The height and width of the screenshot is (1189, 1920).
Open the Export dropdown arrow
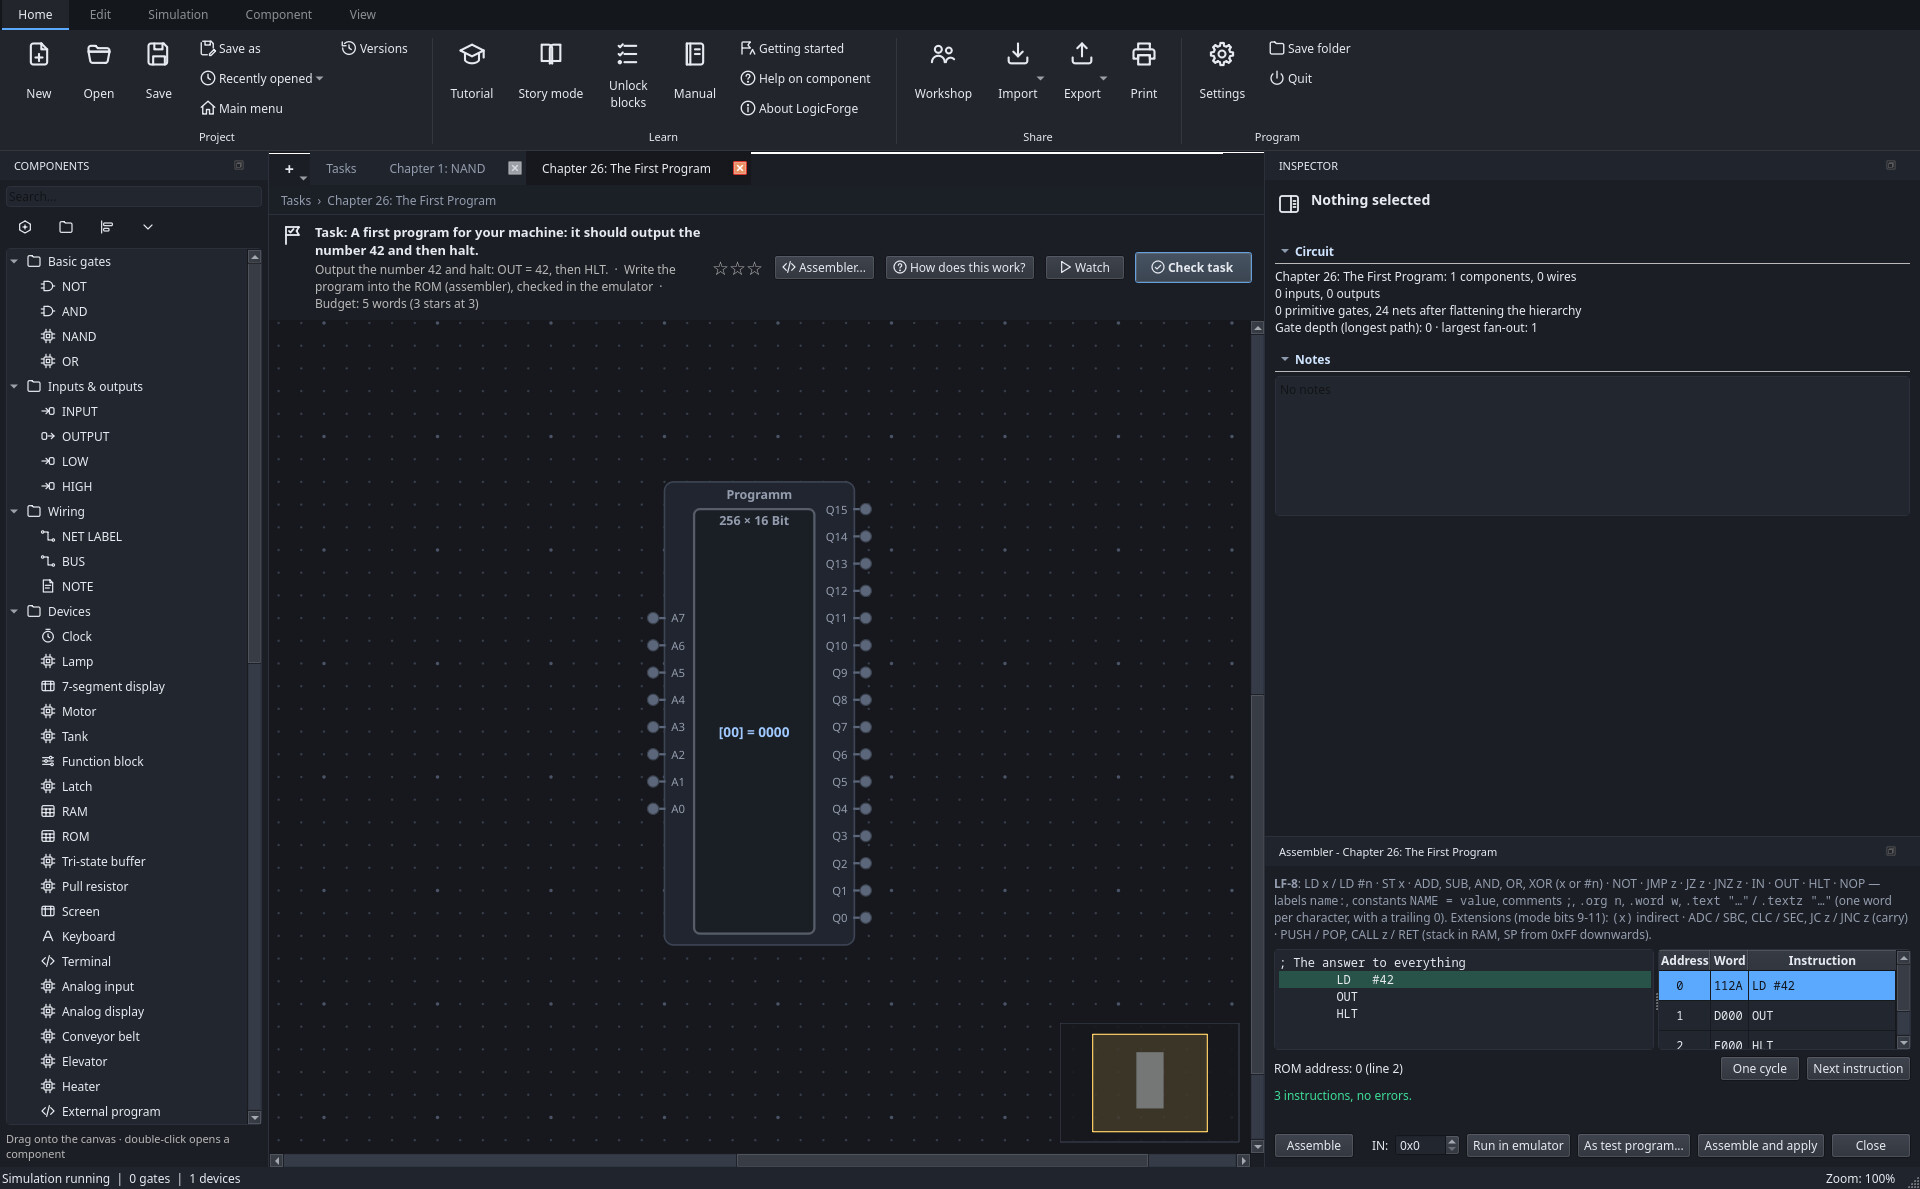tap(1103, 78)
